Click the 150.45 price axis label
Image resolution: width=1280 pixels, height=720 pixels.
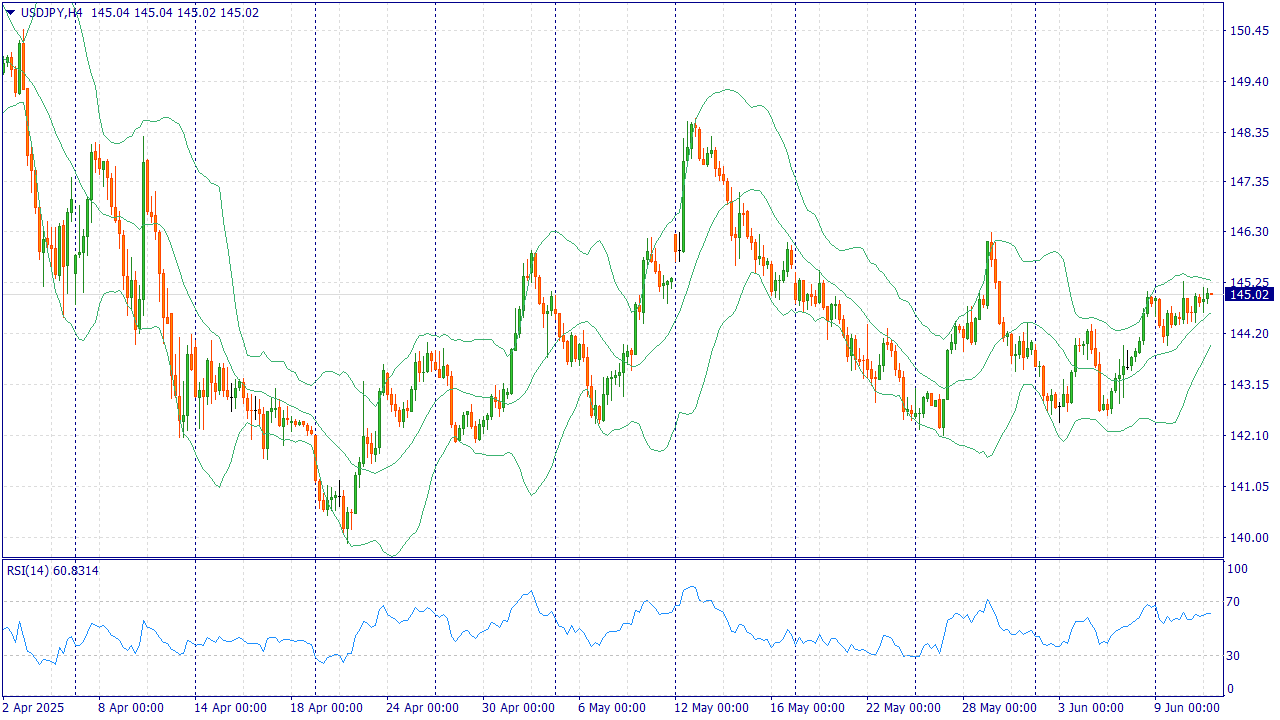coord(1248,31)
